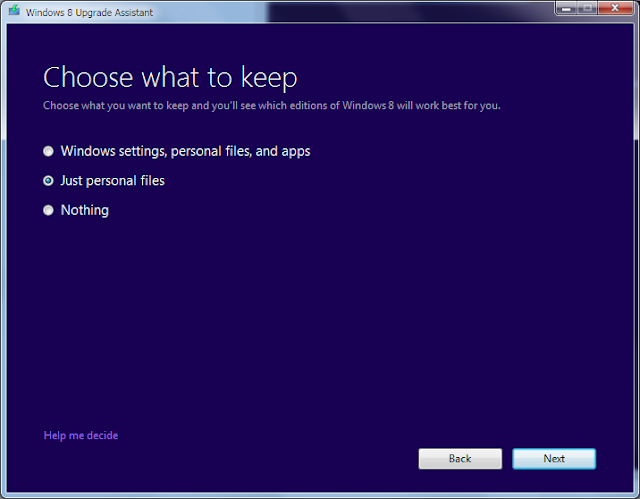Click the Back button
640x499 pixels.
[x=460, y=459]
